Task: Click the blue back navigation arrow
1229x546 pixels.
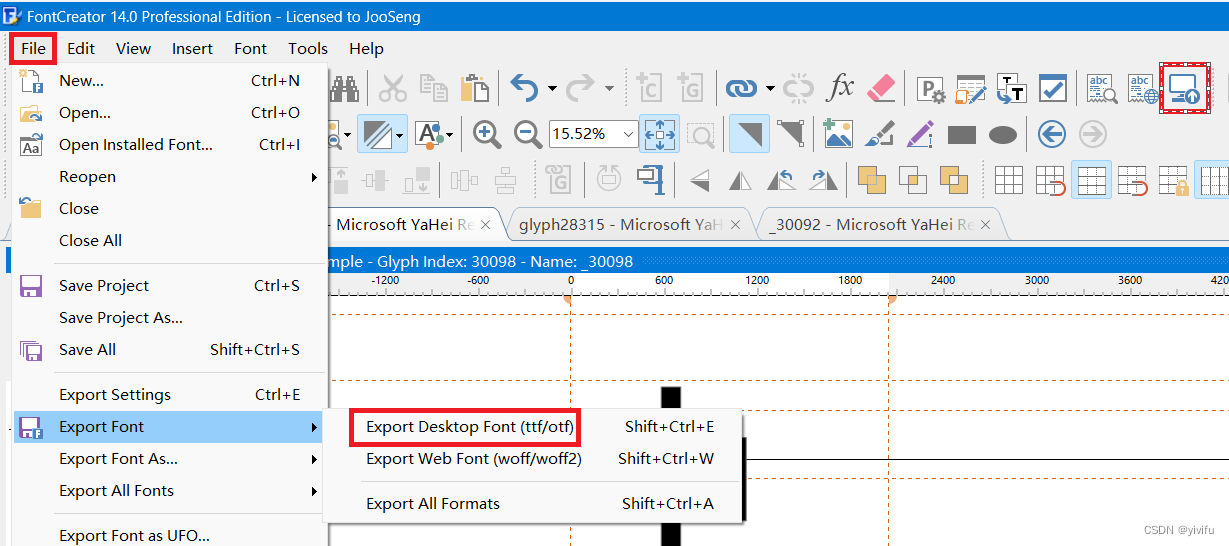Action: tap(1051, 133)
